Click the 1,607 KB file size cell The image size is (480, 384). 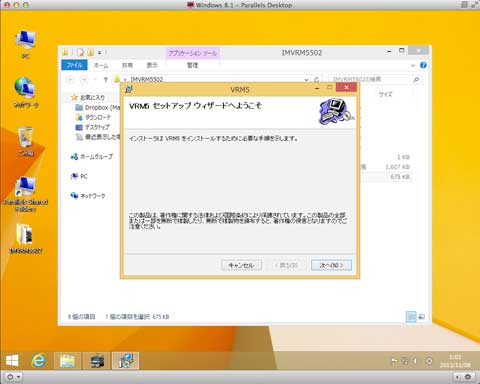[x=397, y=167]
